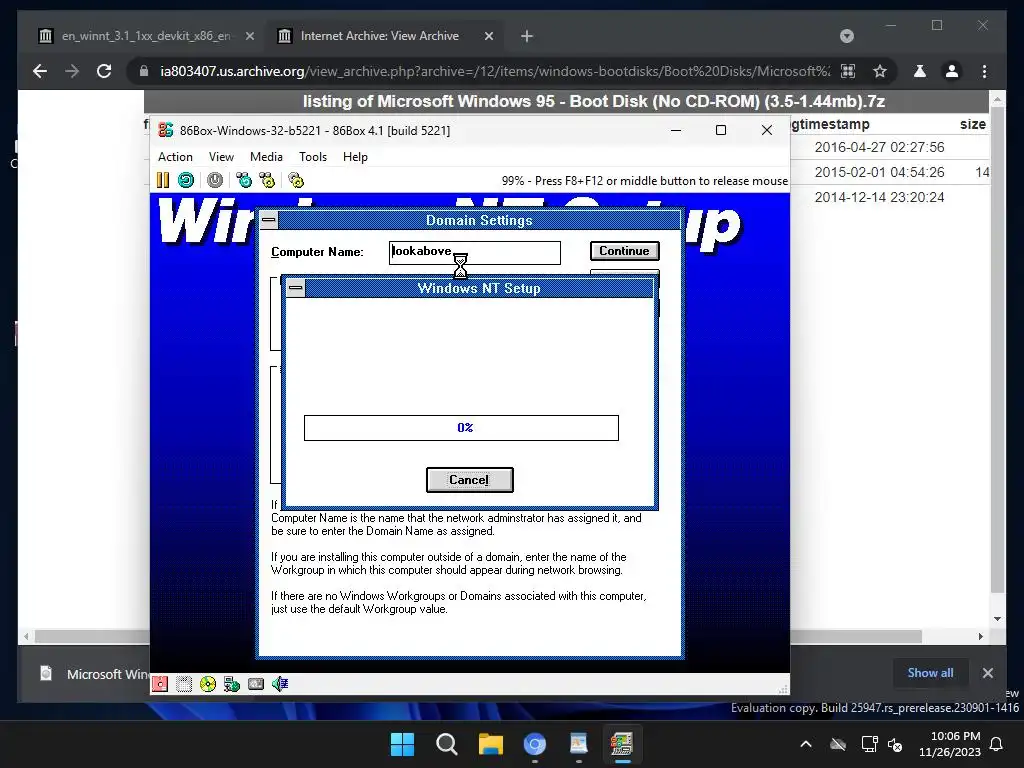Switch to Chromium browser in the taskbar
This screenshot has height=768, width=1024.
tap(534, 744)
